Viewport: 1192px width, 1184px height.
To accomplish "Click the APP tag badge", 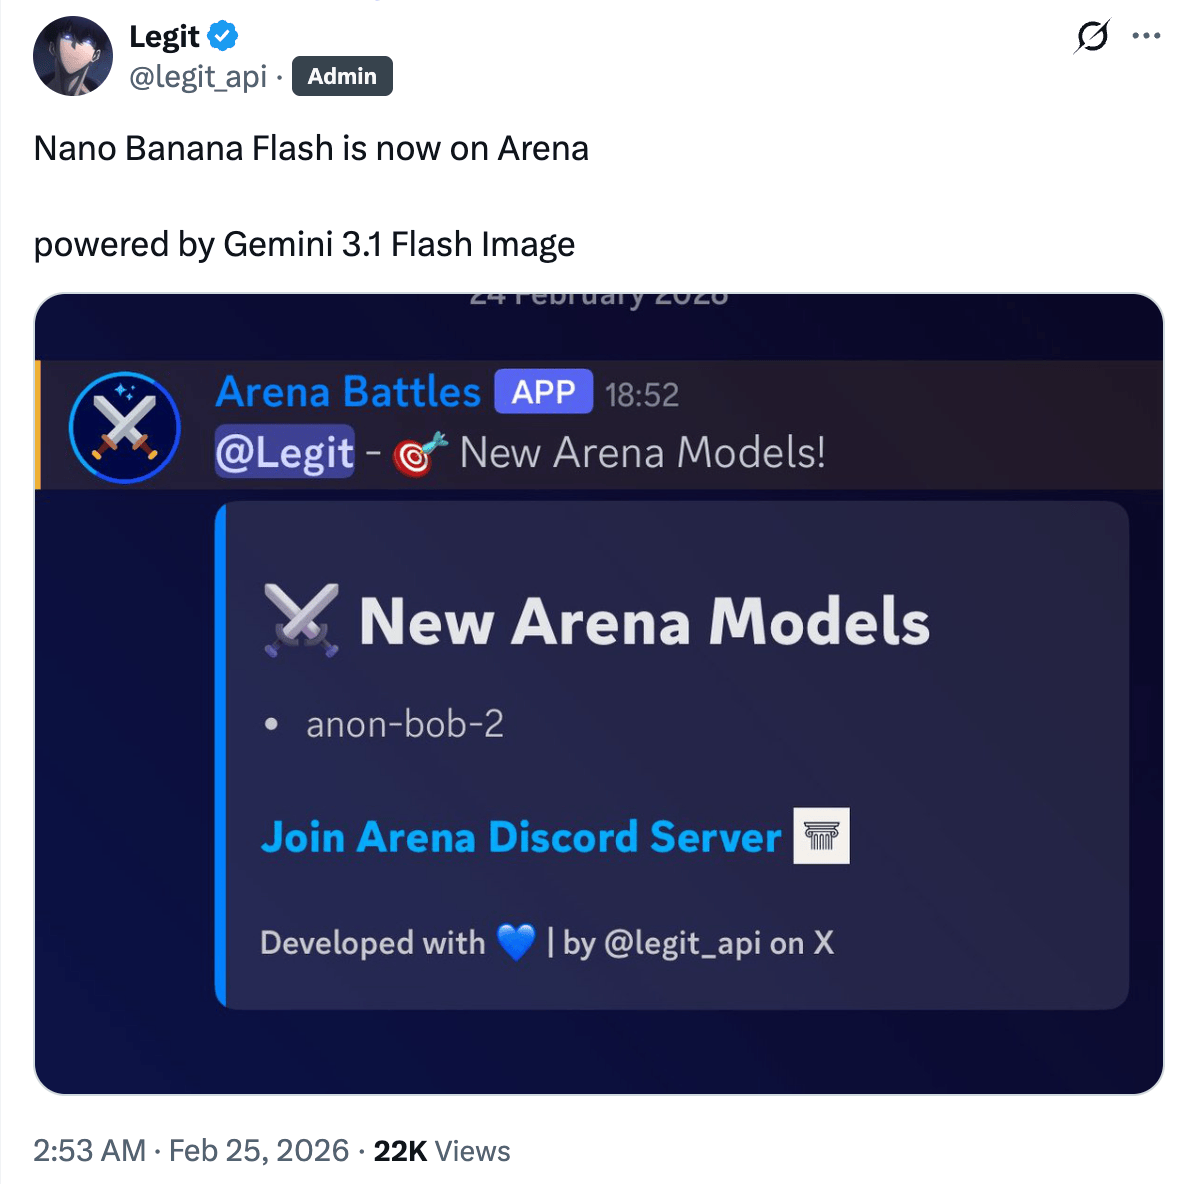I will pyautogui.click(x=543, y=392).
